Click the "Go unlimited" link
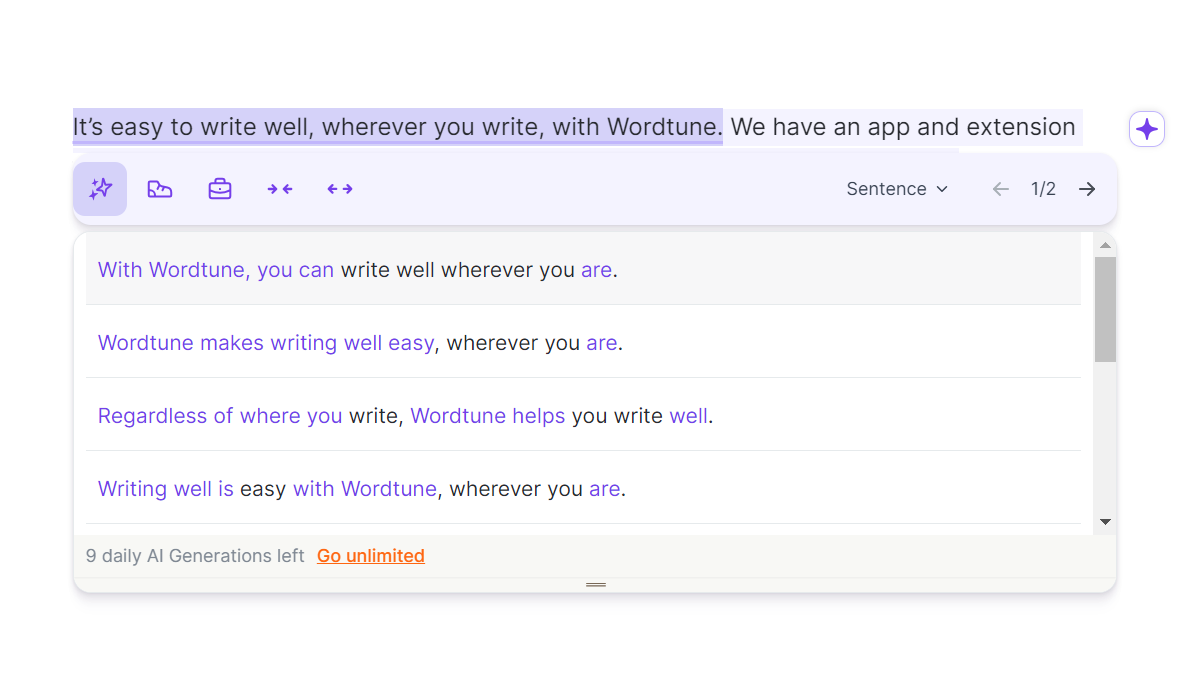Image resolution: width=1200 pixels, height=700 pixels. coord(371,556)
